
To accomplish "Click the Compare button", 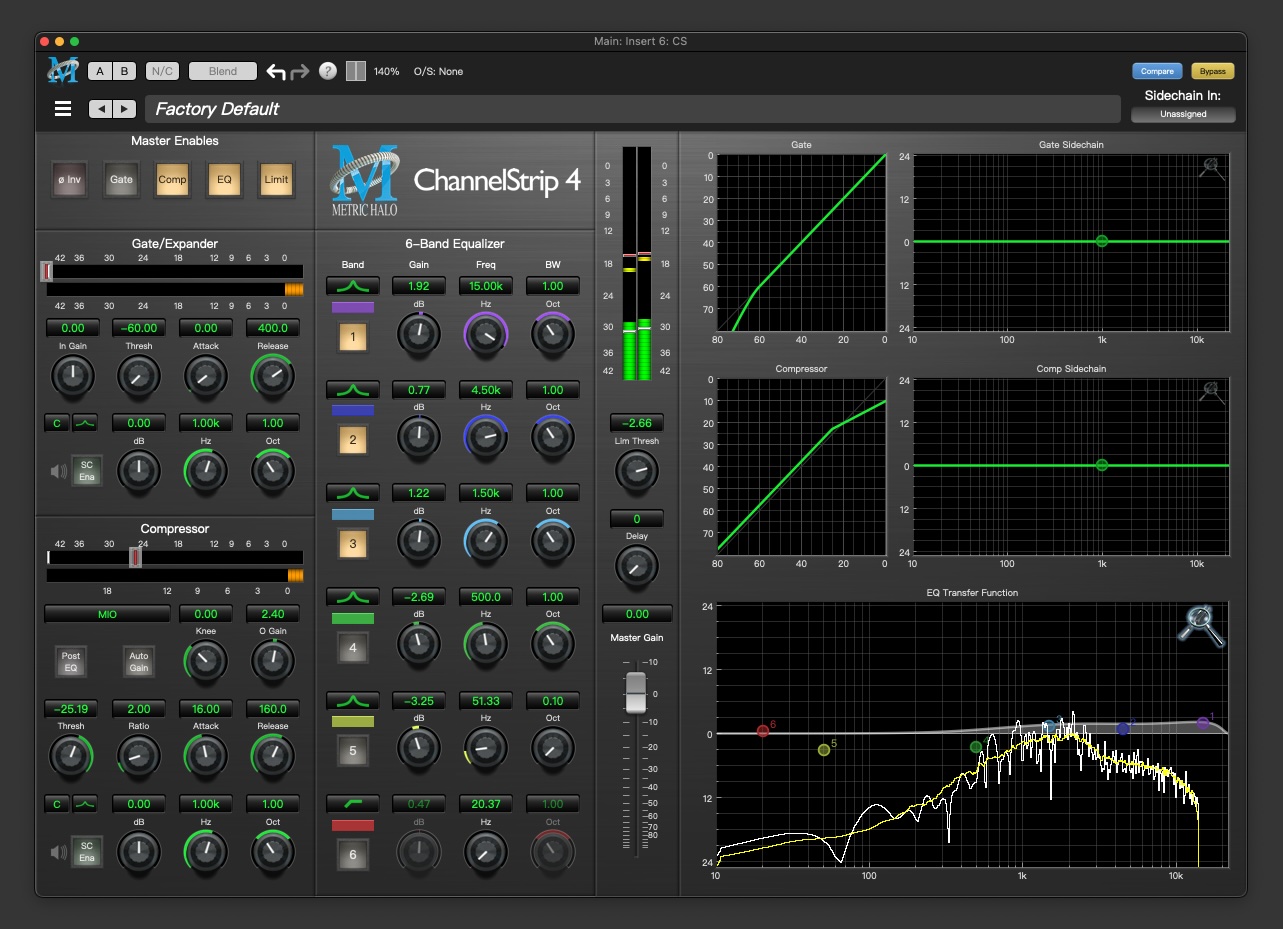I will coord(1157,71).
